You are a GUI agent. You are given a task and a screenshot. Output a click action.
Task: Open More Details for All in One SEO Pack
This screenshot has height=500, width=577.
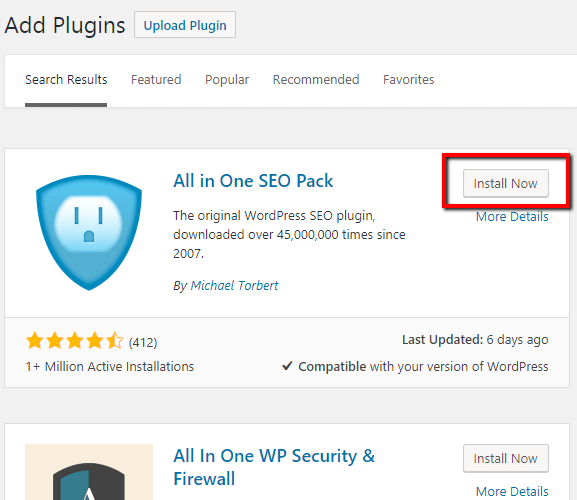point(512,217)
